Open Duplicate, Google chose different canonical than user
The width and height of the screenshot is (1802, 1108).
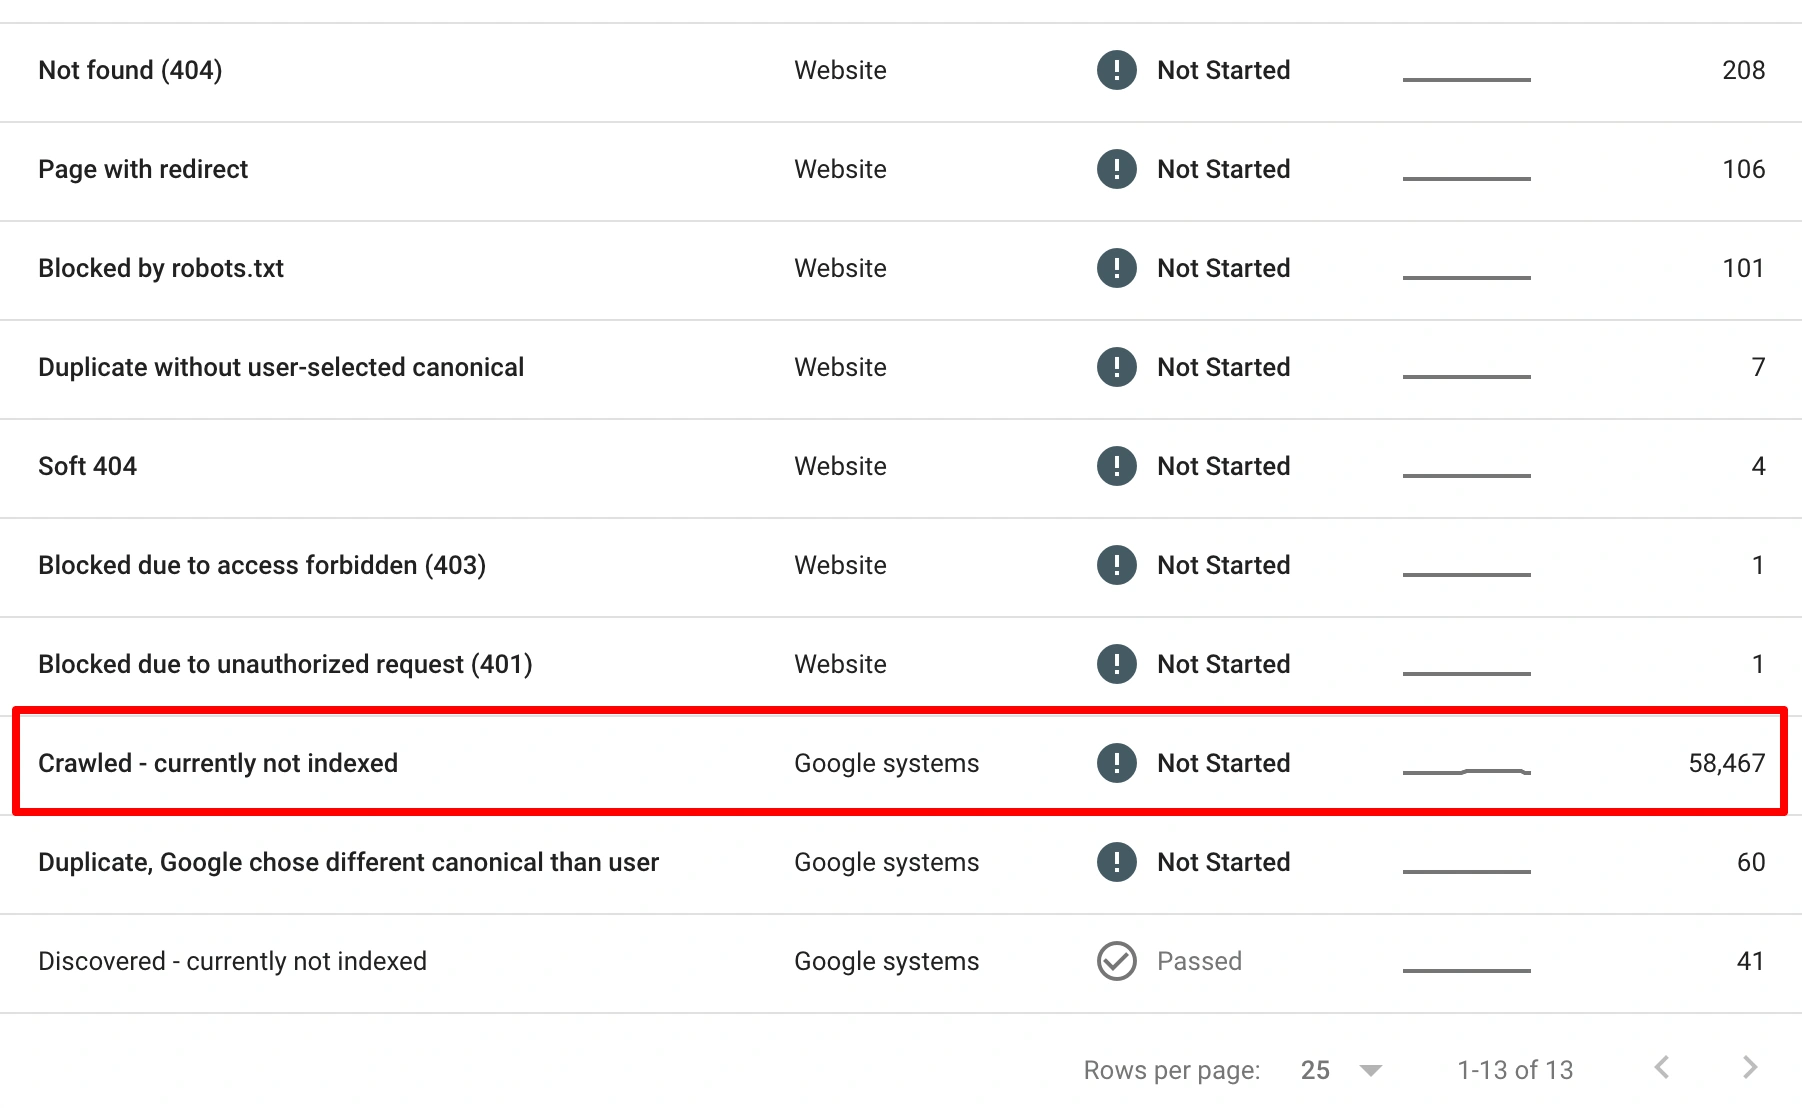[348, 862]
